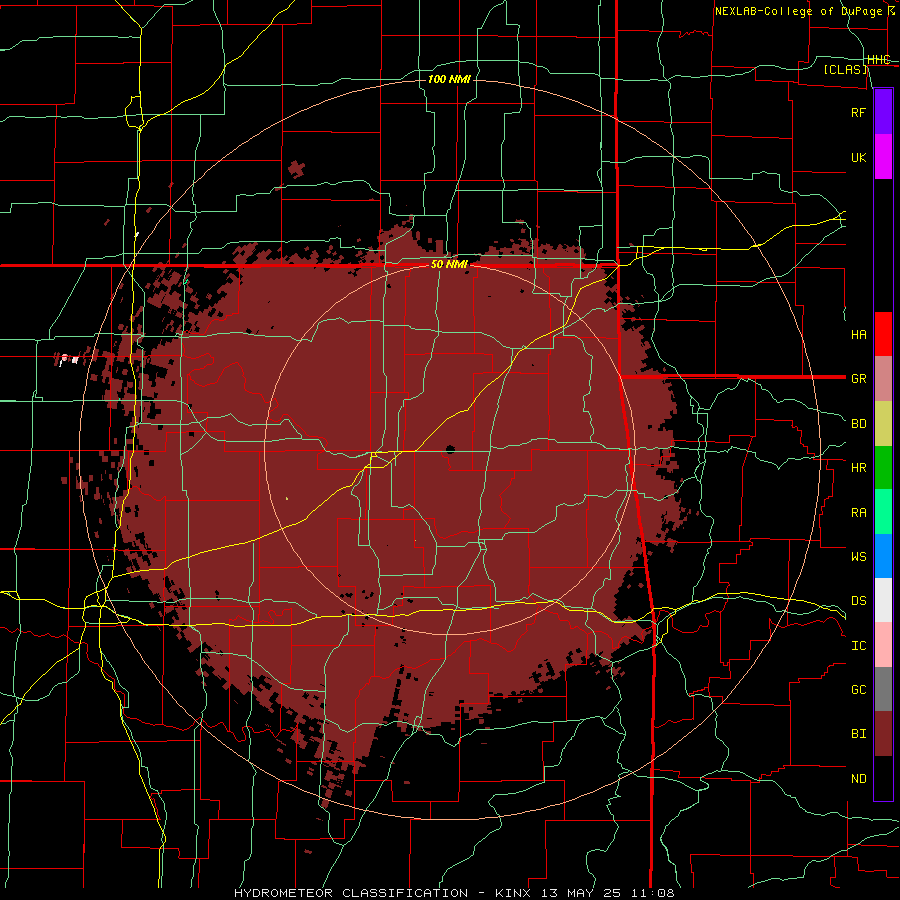Click the HA legend label
Image resolution: width=900 pixels, height=900 pixels.
[x=859, y=334]
